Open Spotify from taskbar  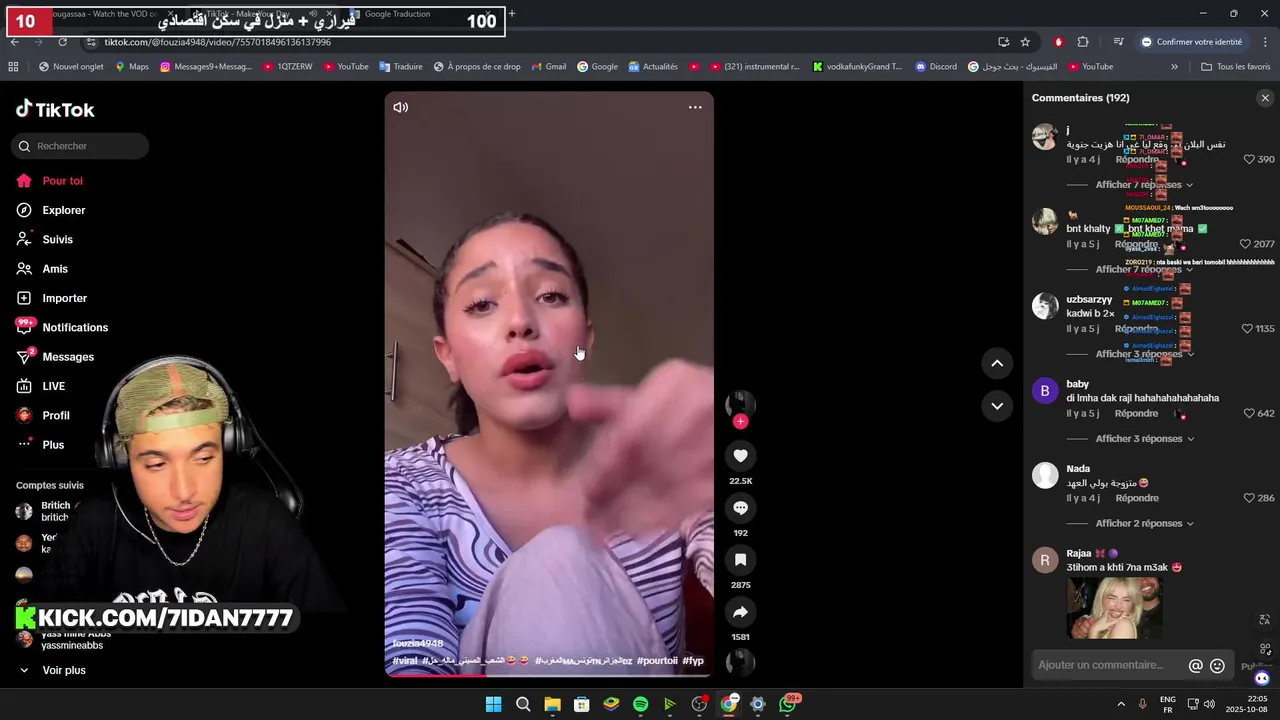pos(640,704)
